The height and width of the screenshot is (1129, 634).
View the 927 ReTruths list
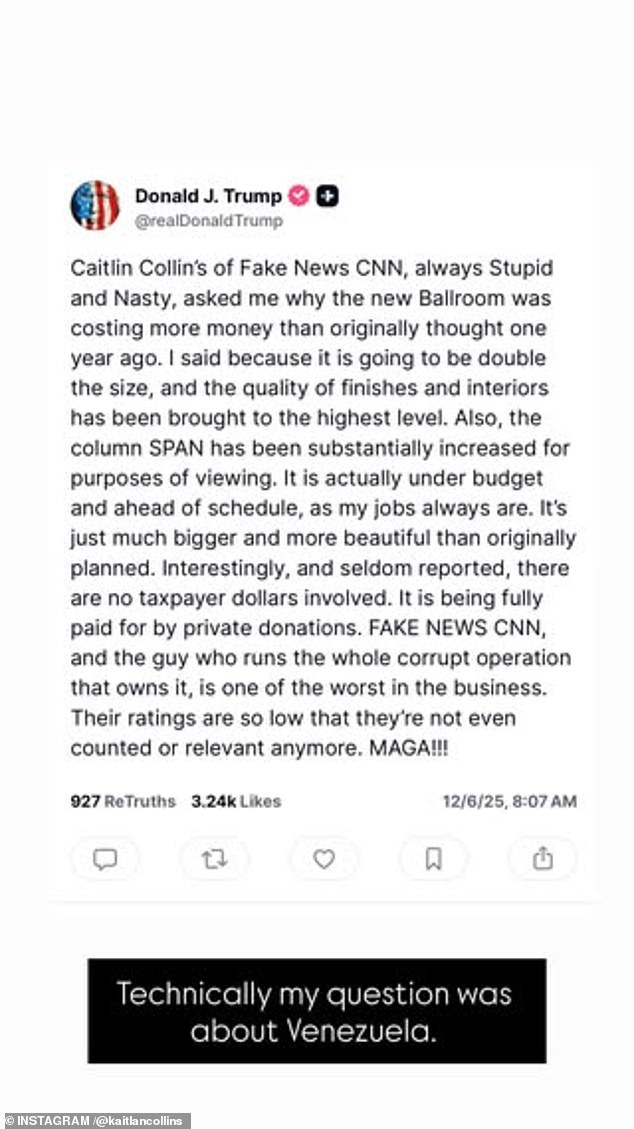click(123, 801)
